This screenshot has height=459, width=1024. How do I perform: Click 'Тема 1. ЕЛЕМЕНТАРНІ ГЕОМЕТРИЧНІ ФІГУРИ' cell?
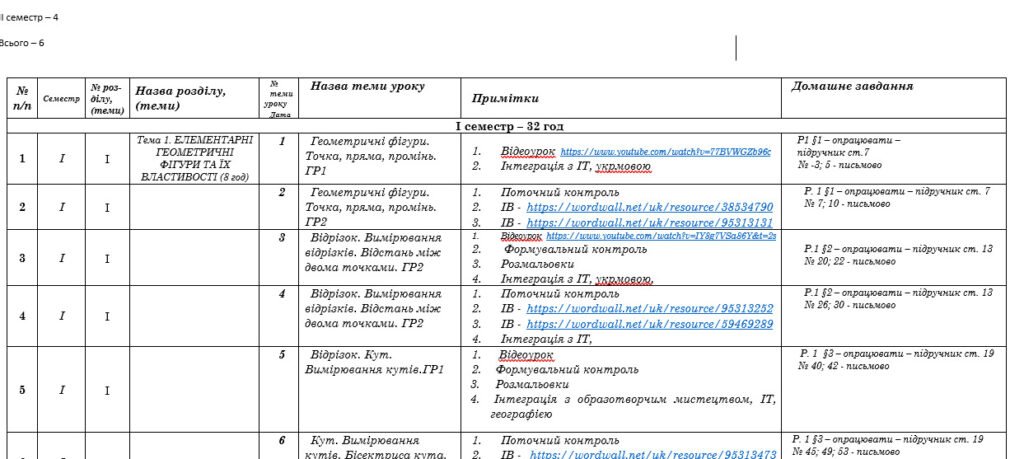[x=196, y=159]
